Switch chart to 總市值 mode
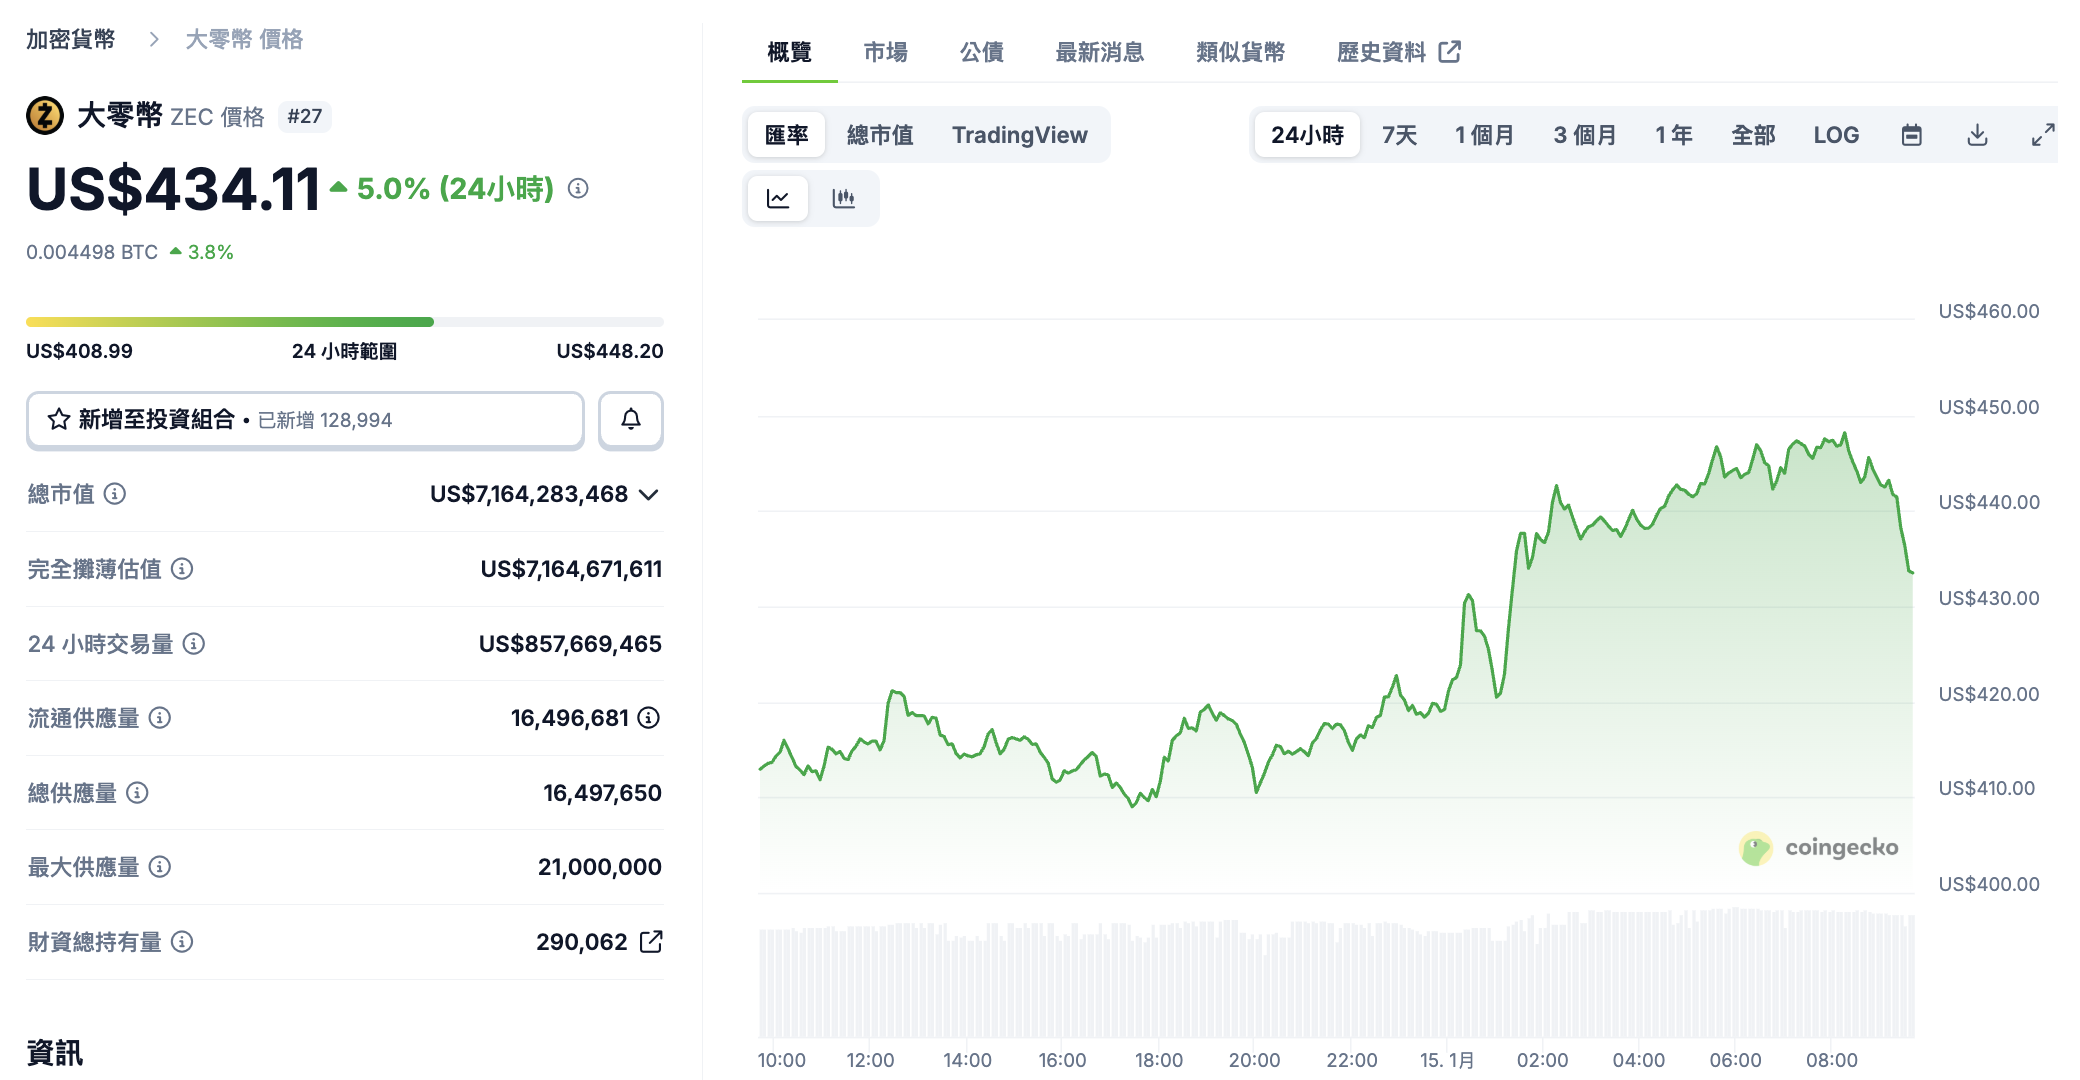2080x1080 pixels. [880, 135]
